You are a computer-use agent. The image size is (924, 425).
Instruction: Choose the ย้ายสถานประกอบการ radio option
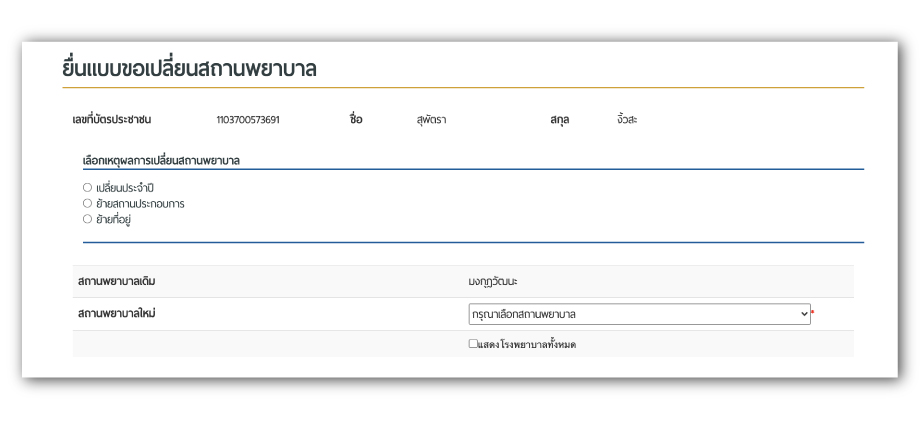tap(88, 203)
